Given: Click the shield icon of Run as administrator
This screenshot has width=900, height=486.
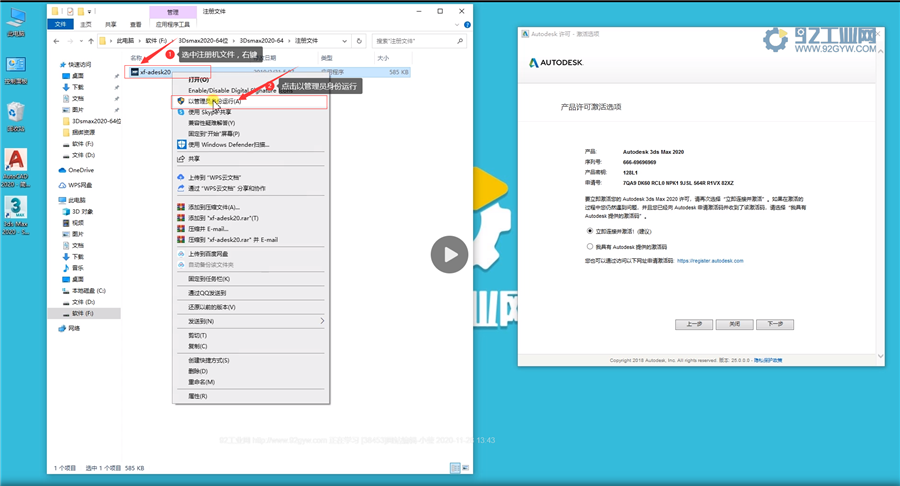Looking at the screenshot, I should (181, 101).
